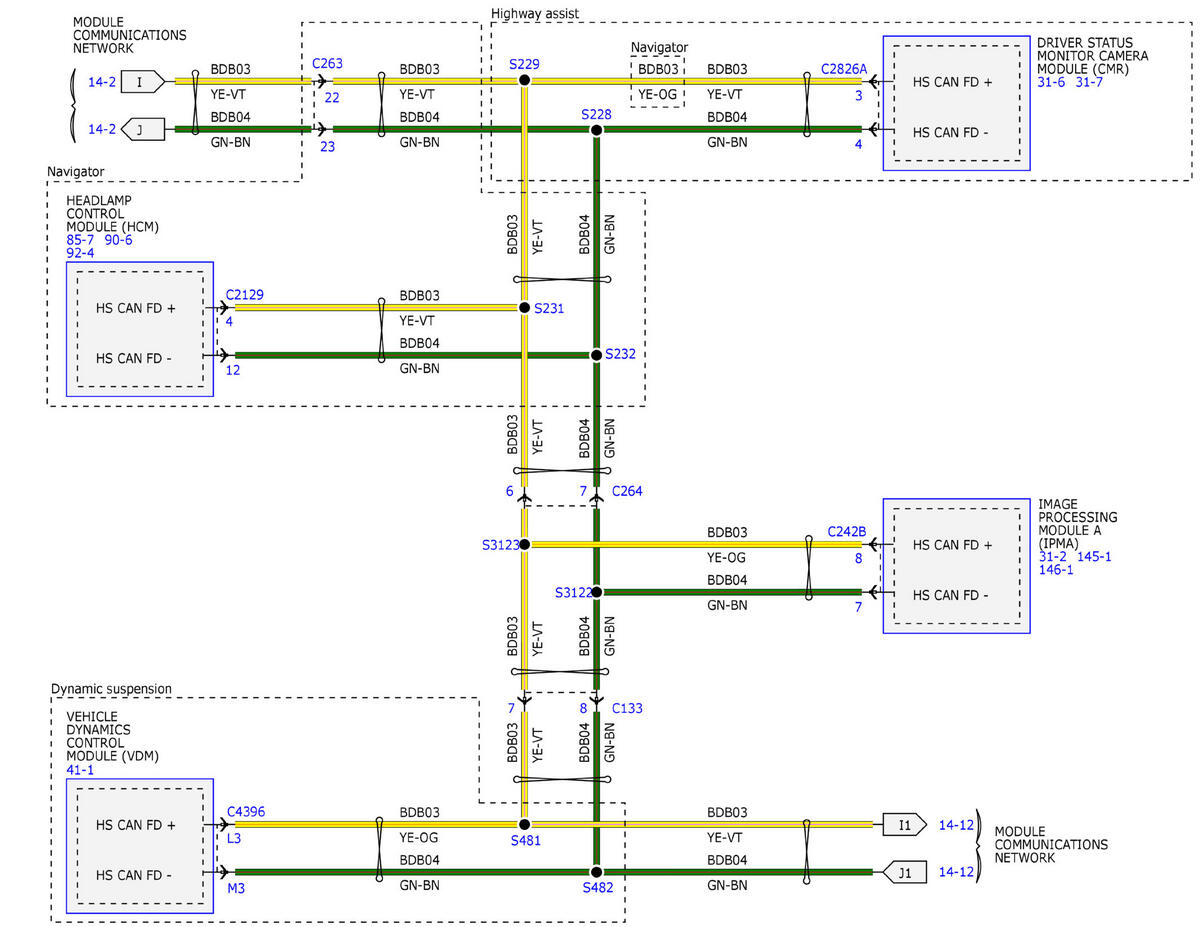Follow the 41-1 VDM reference
Viewport: 1200px width, 927px height.
(x=81, y=770)
